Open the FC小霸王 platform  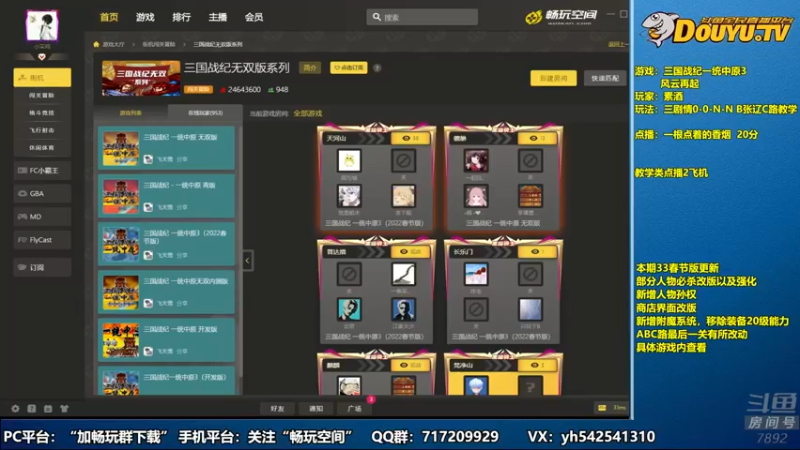click(42, 170)
